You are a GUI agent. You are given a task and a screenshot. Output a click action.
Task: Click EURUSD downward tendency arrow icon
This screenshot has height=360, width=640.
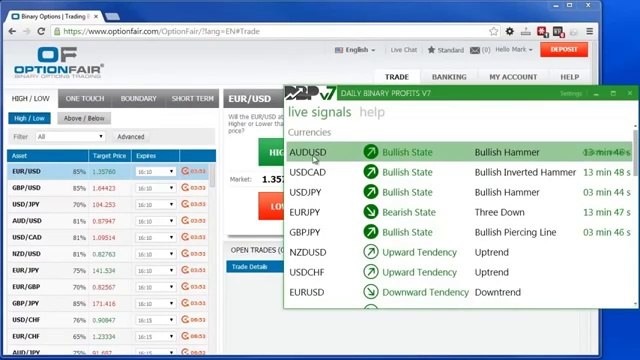click(x=371, y=292)
